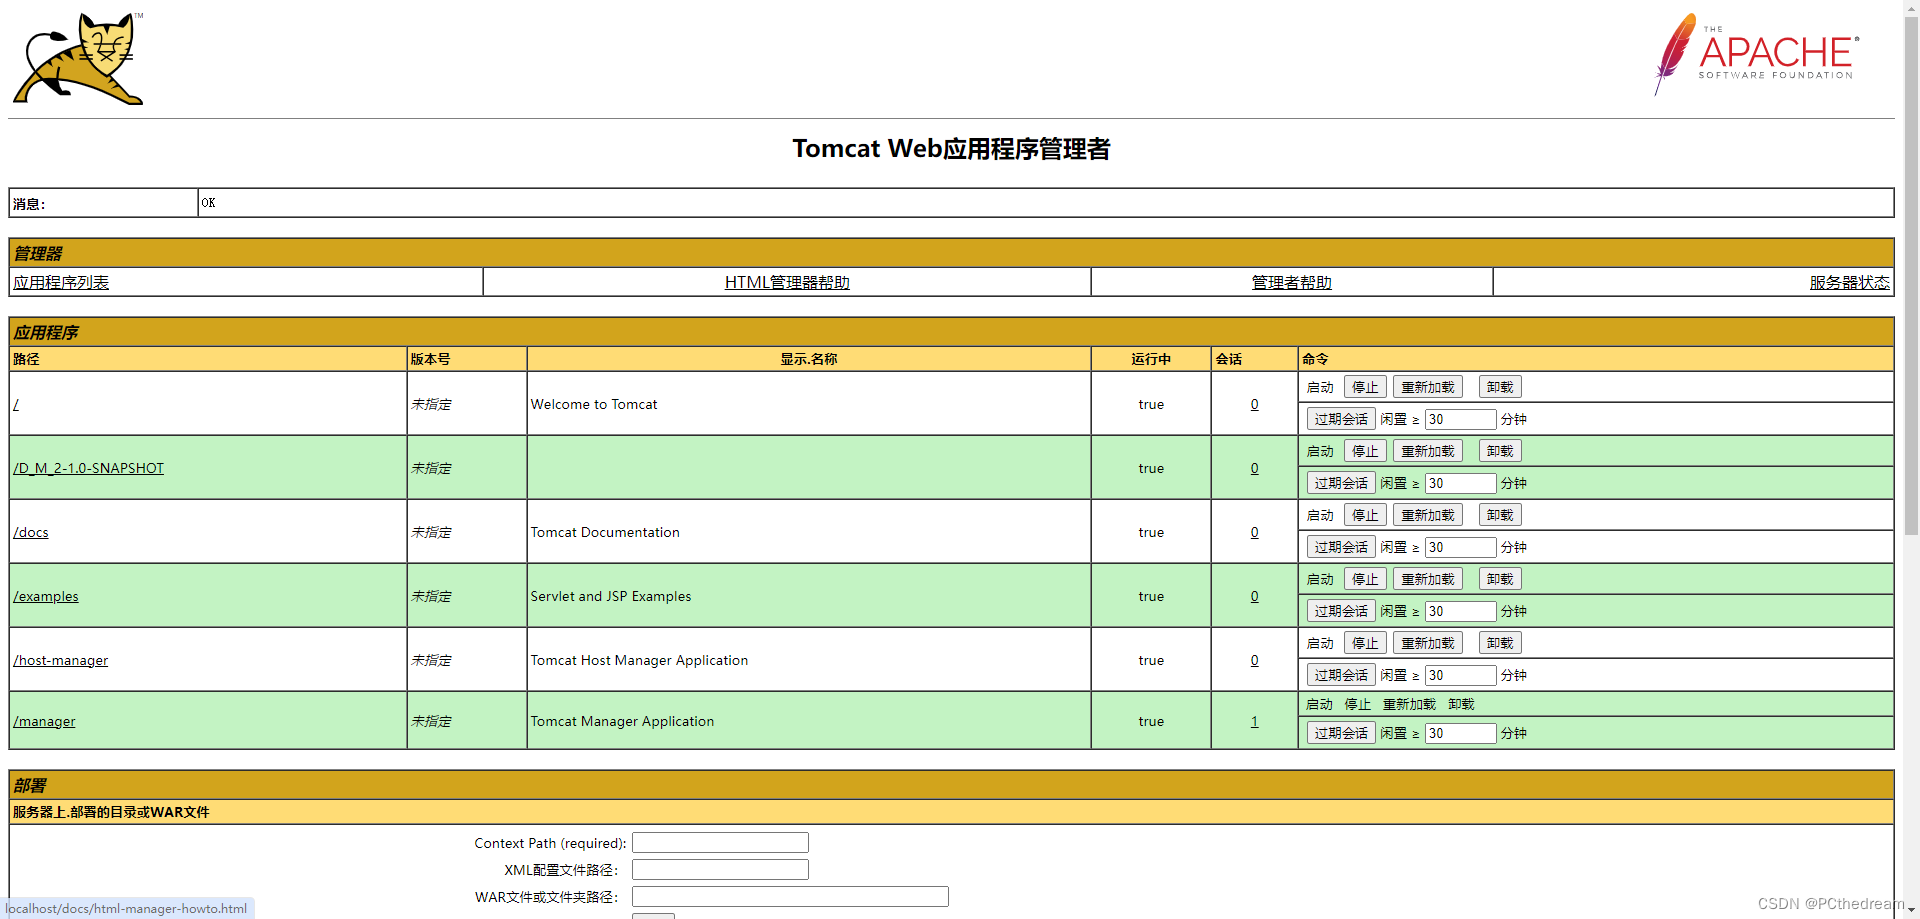The width and height of the screenshot is (1920, 919).
Task: Click the page vertical scrollbar
Action: [1911, 275]
